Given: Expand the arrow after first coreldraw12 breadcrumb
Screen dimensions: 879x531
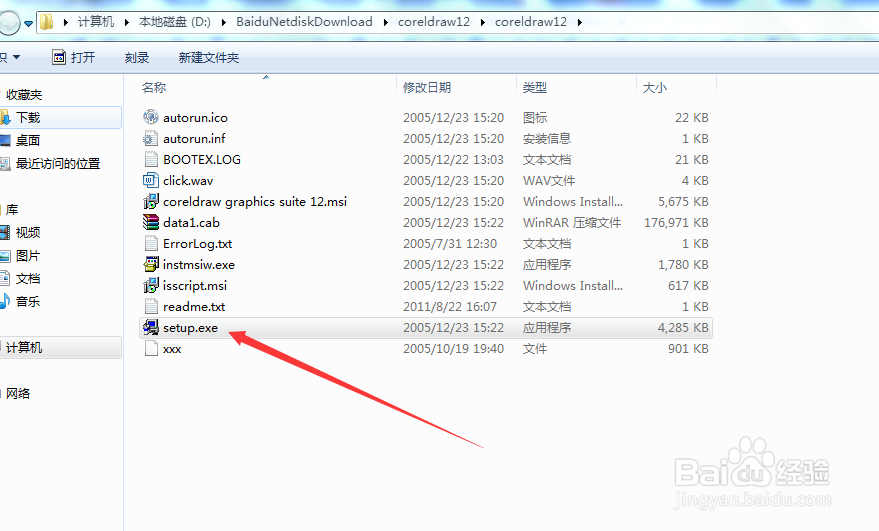Looking at the screenshot, I should tap(483, 22).
